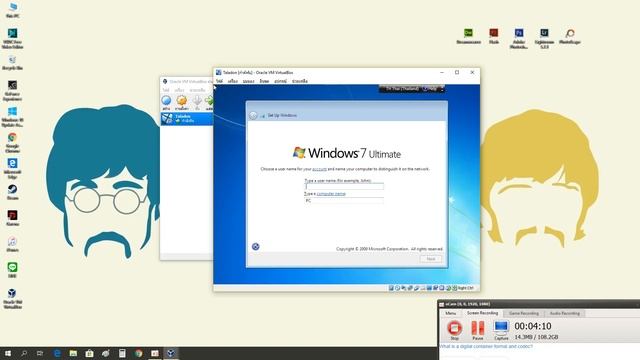Screen dimensions: 640x360
Task: Open the oCam Menu tab
Action: point(451,313)
